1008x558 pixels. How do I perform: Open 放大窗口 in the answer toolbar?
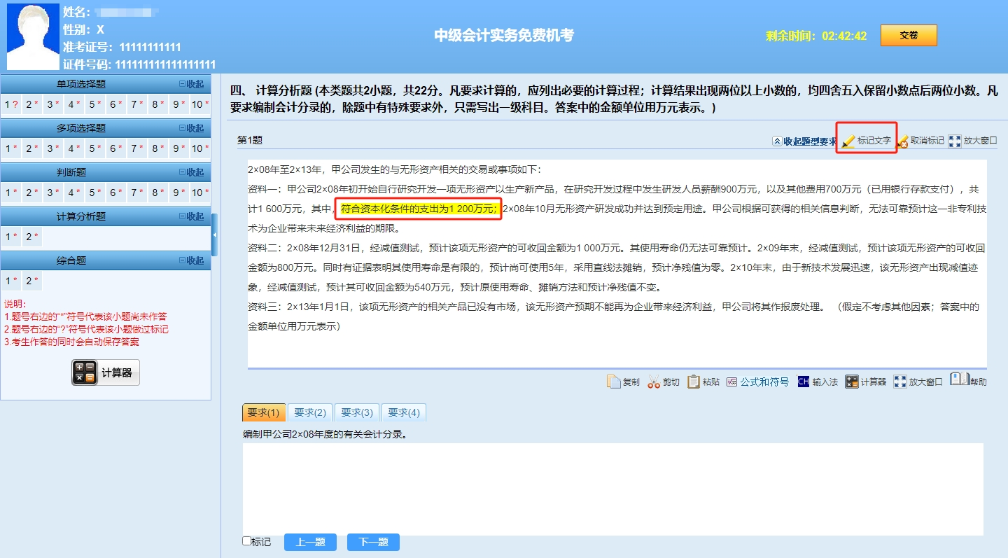tap(918, 382)
